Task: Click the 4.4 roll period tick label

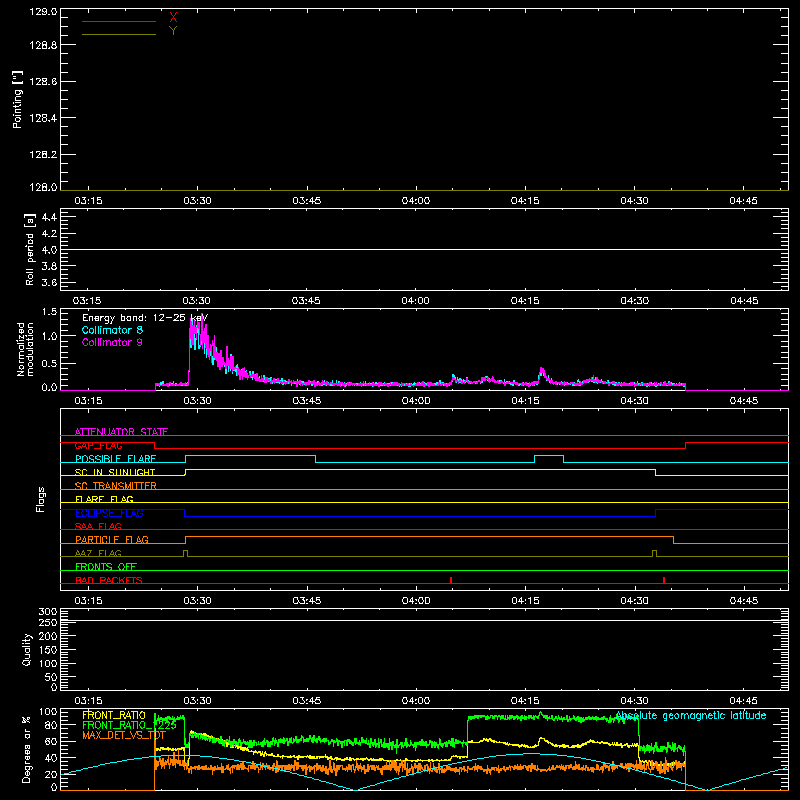Action: click(49, 217)
